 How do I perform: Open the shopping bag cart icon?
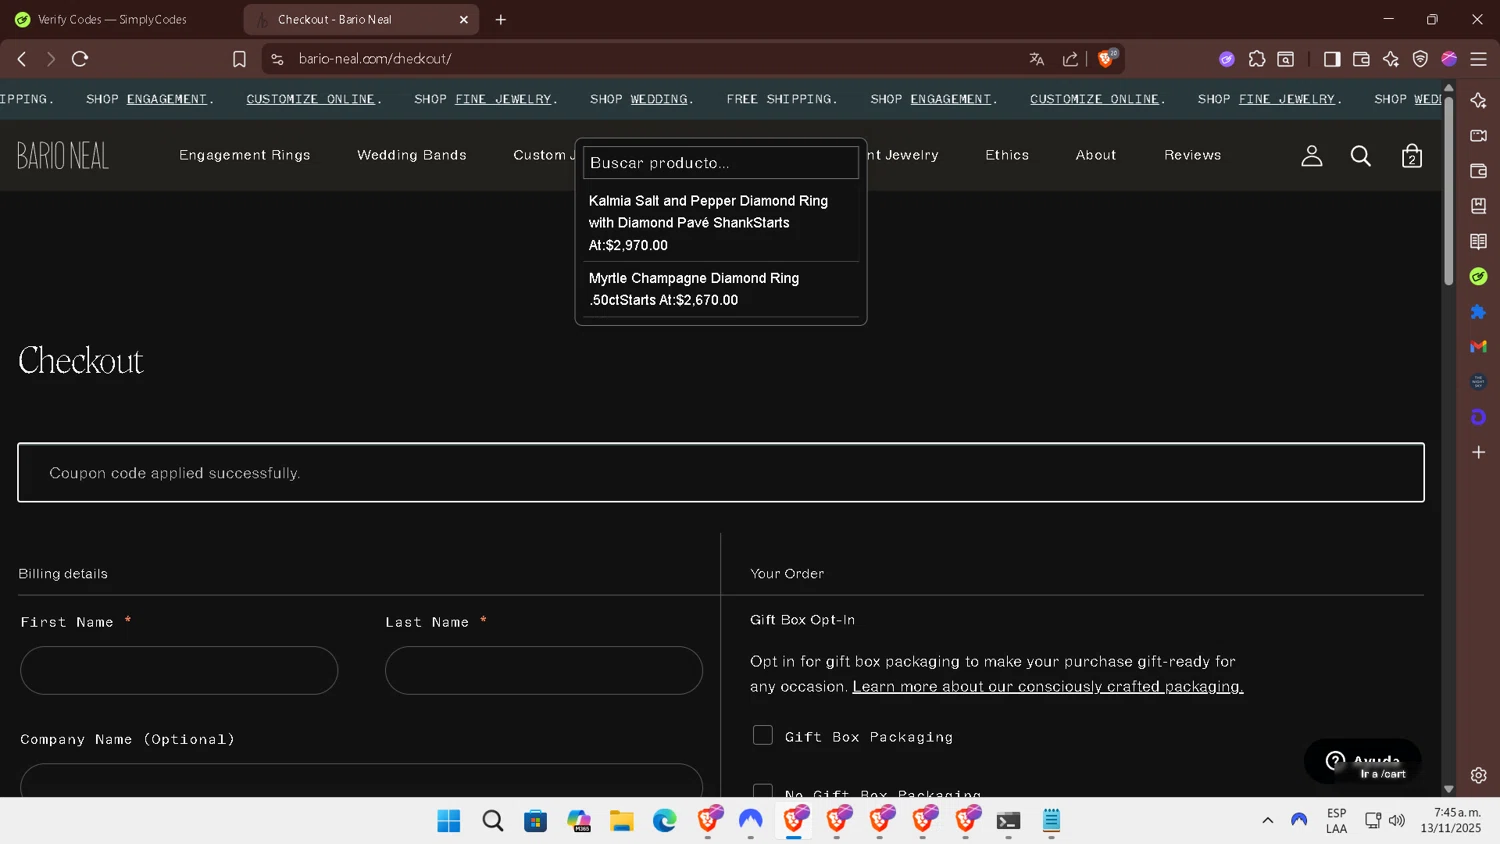pos(1412,156)
